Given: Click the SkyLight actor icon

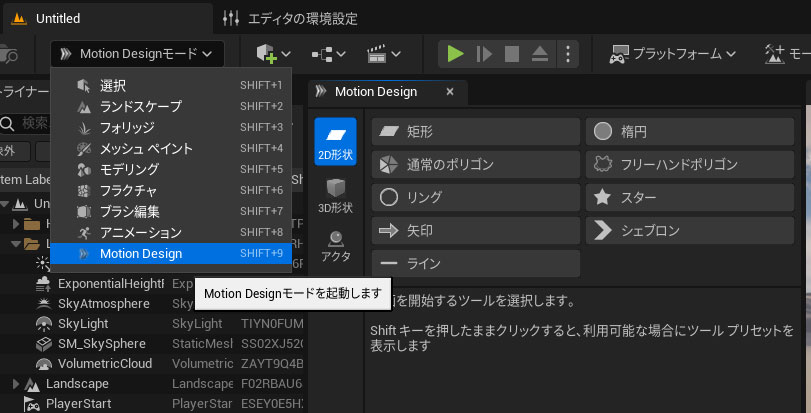Looking at the screenshot, I should point(43,324).
